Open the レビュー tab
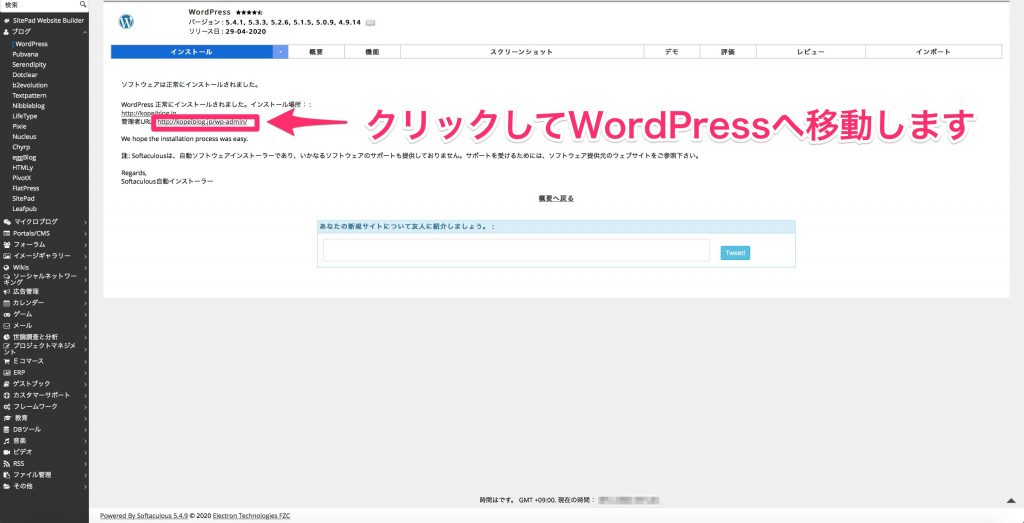Viewport: 1024px width, 523px height. click(810, 51)
